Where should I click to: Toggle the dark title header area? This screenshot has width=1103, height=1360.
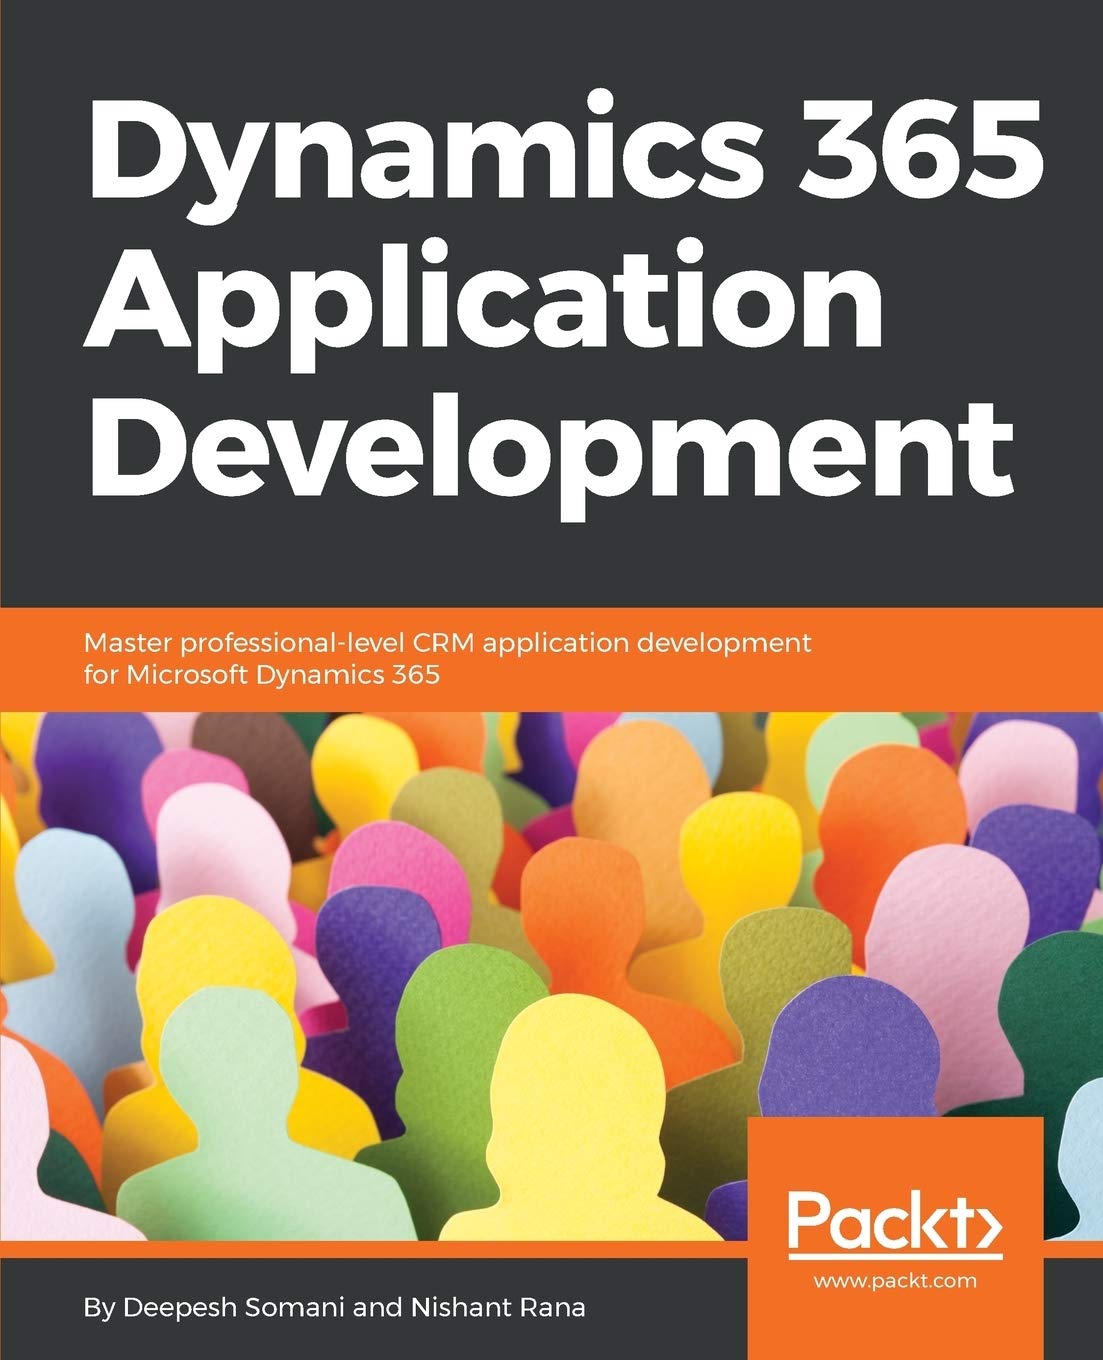click(x=550, y=300)
